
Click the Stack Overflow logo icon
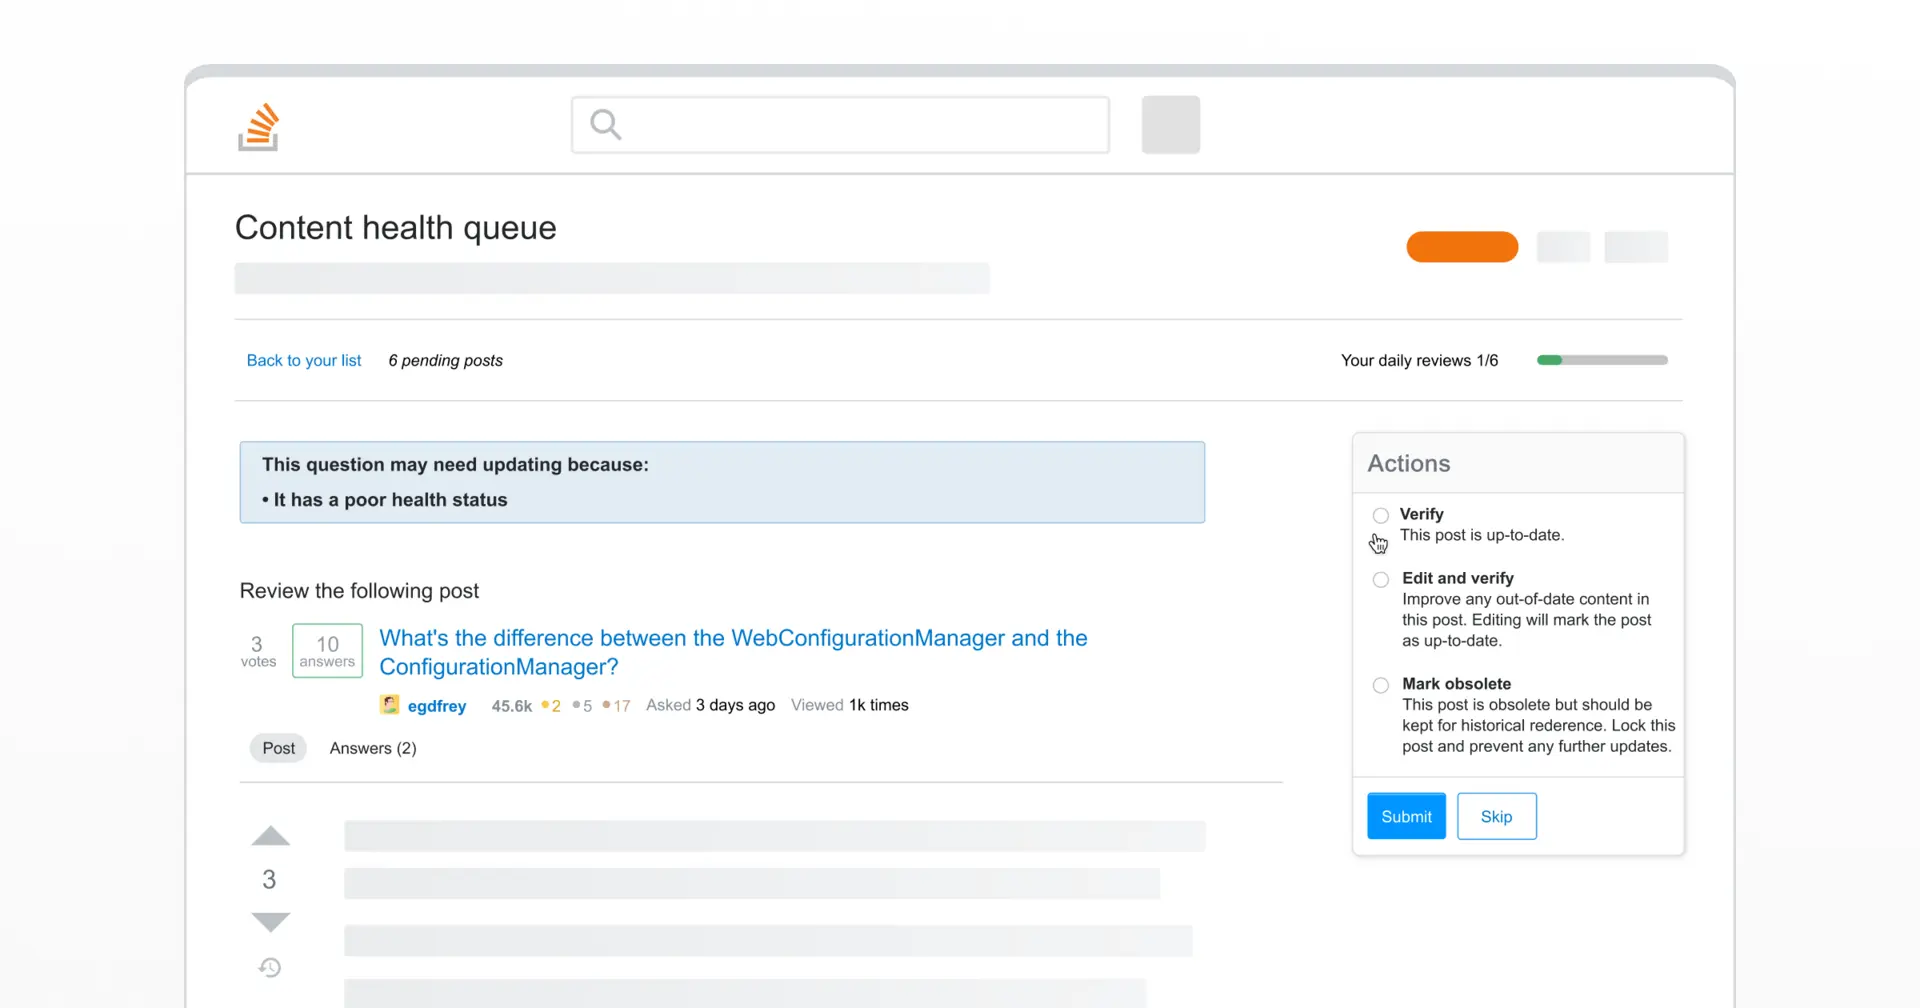tap(258, 126)
